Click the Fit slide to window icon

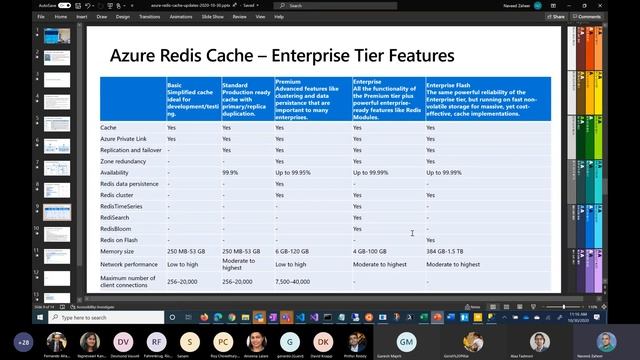point(604,307)
